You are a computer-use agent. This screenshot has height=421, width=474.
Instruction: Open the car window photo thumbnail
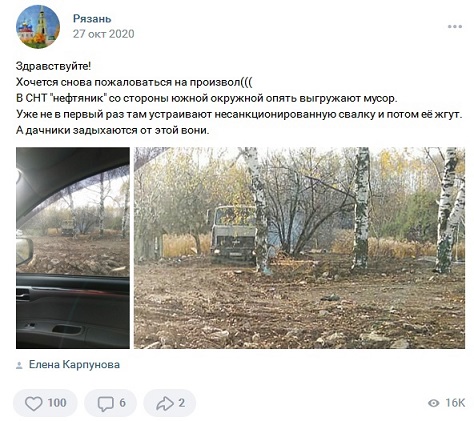click(x=73, y=248)
